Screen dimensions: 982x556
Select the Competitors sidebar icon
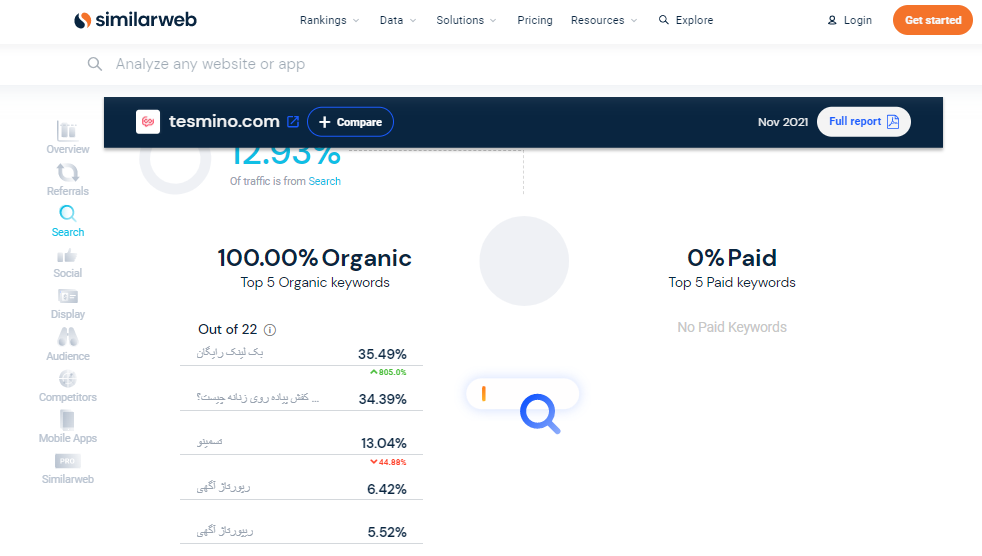click(68, 379)
